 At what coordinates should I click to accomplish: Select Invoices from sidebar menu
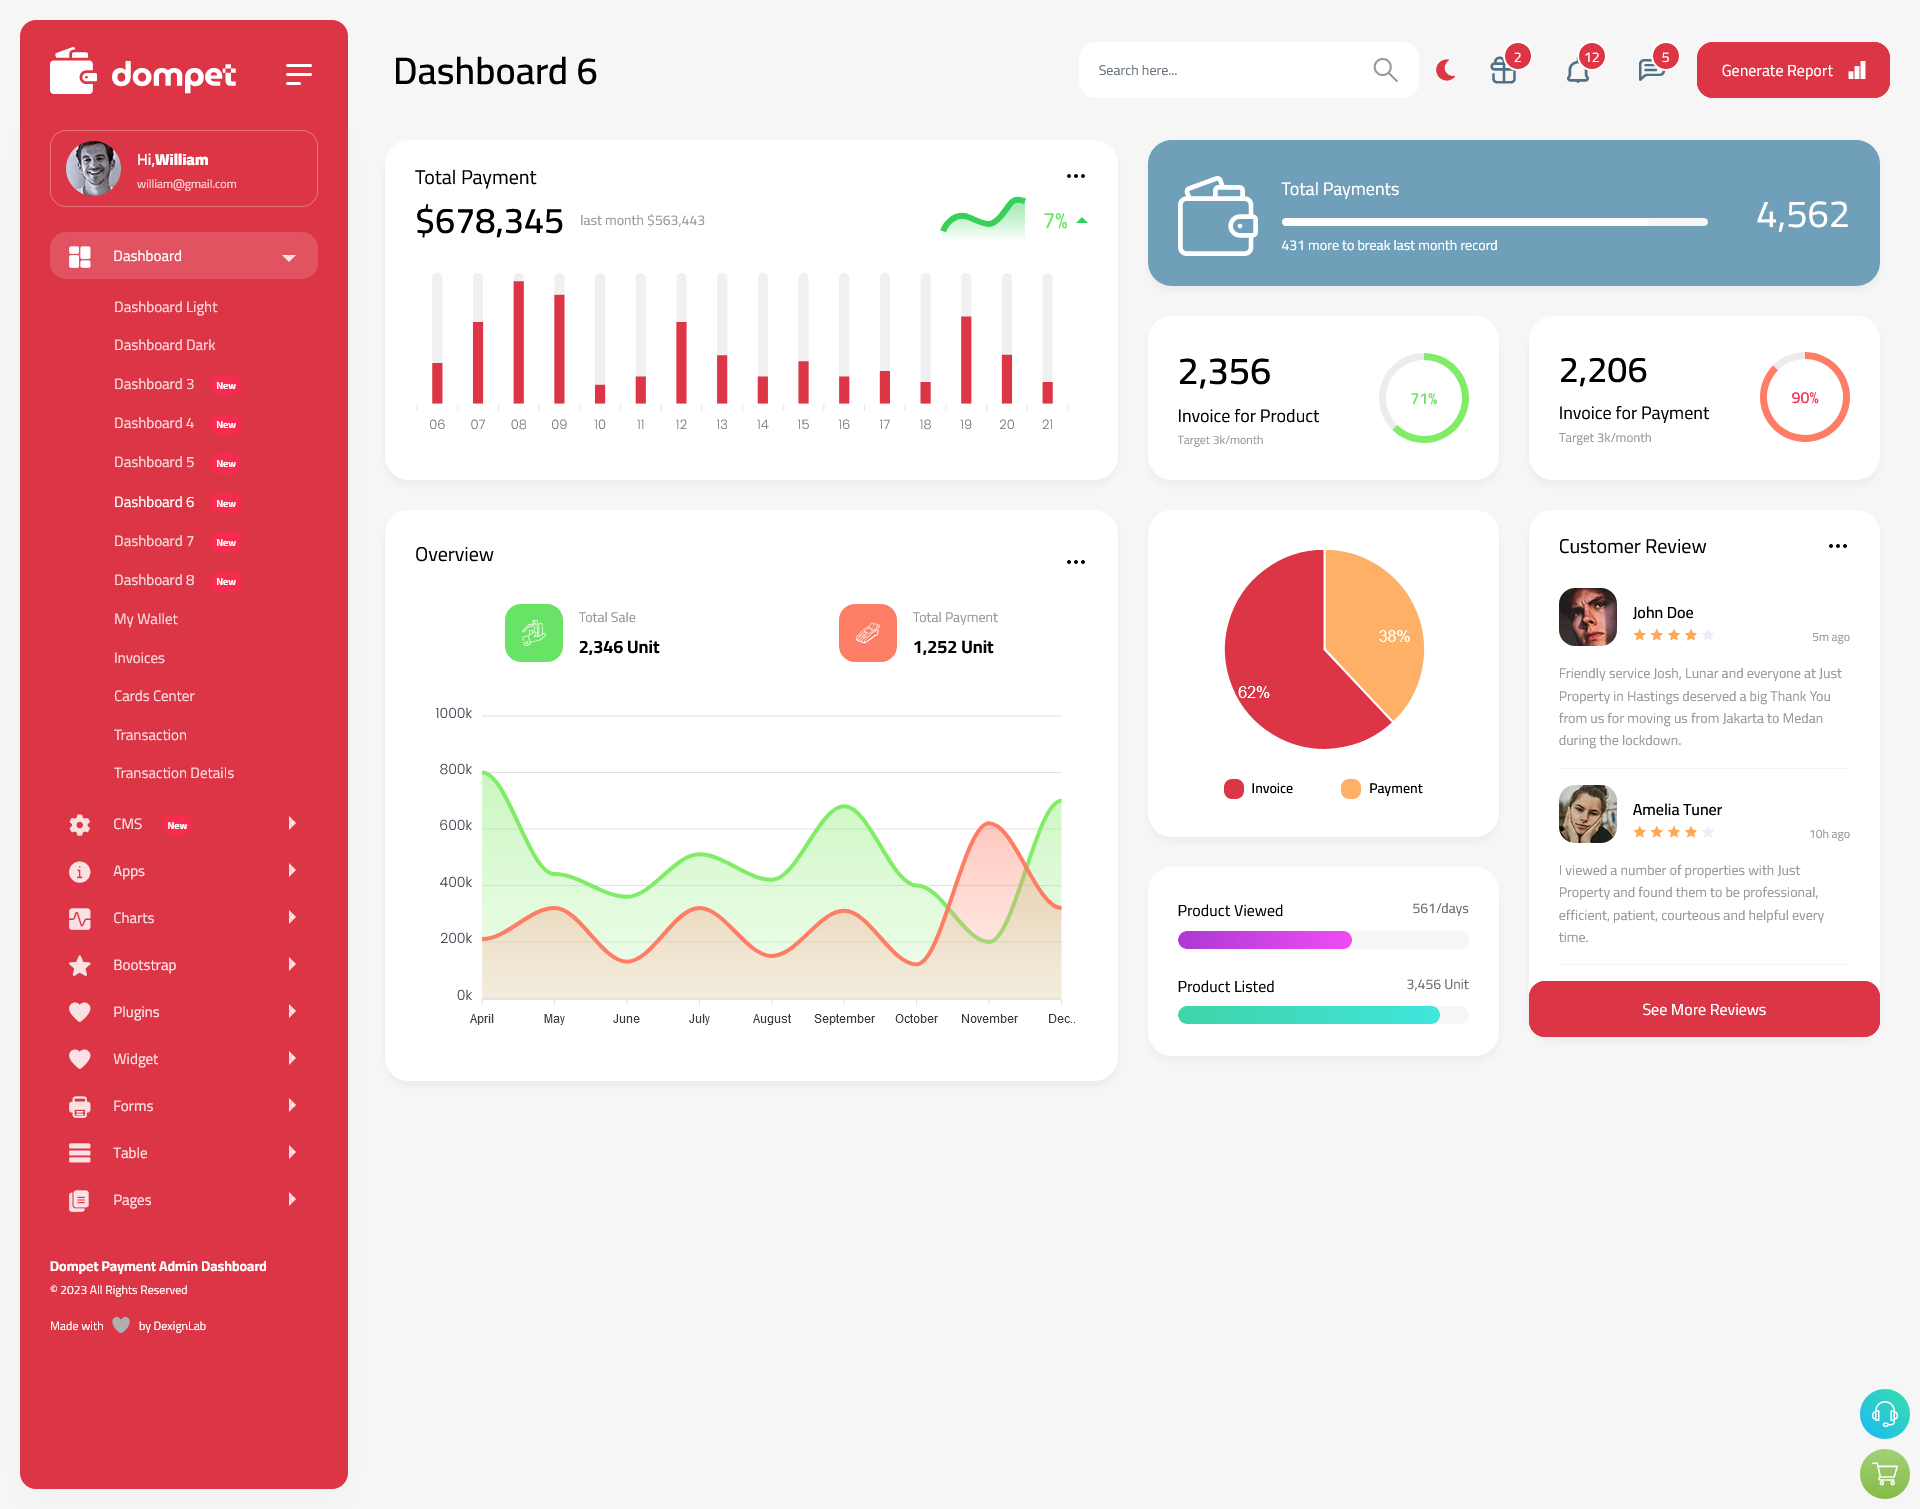point(139,656)
